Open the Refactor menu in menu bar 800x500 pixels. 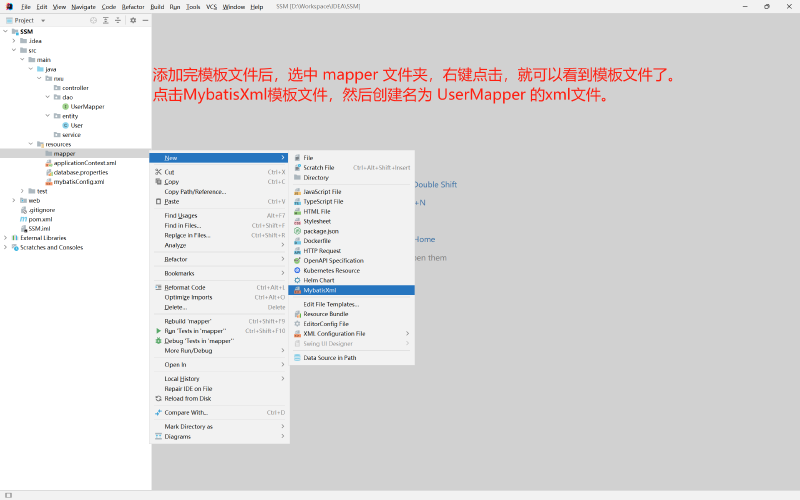point(133,7)
